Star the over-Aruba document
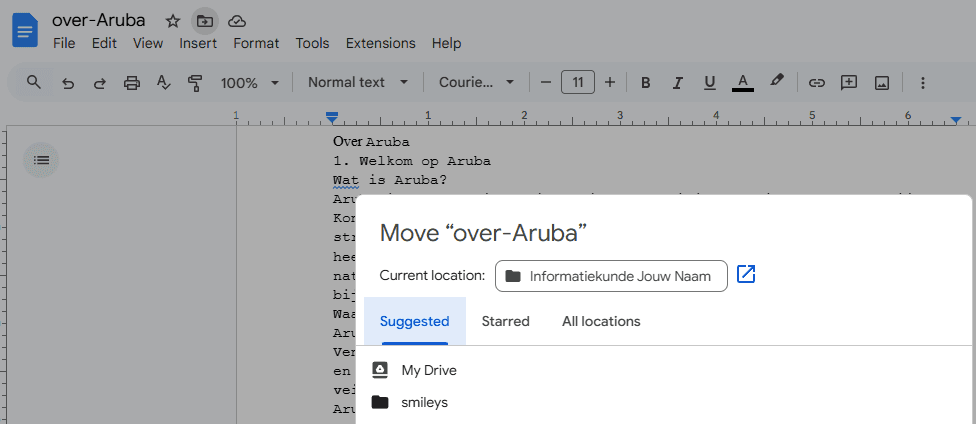Image resolution: width=976 pixels, height=424 pixels. point(173,20)
